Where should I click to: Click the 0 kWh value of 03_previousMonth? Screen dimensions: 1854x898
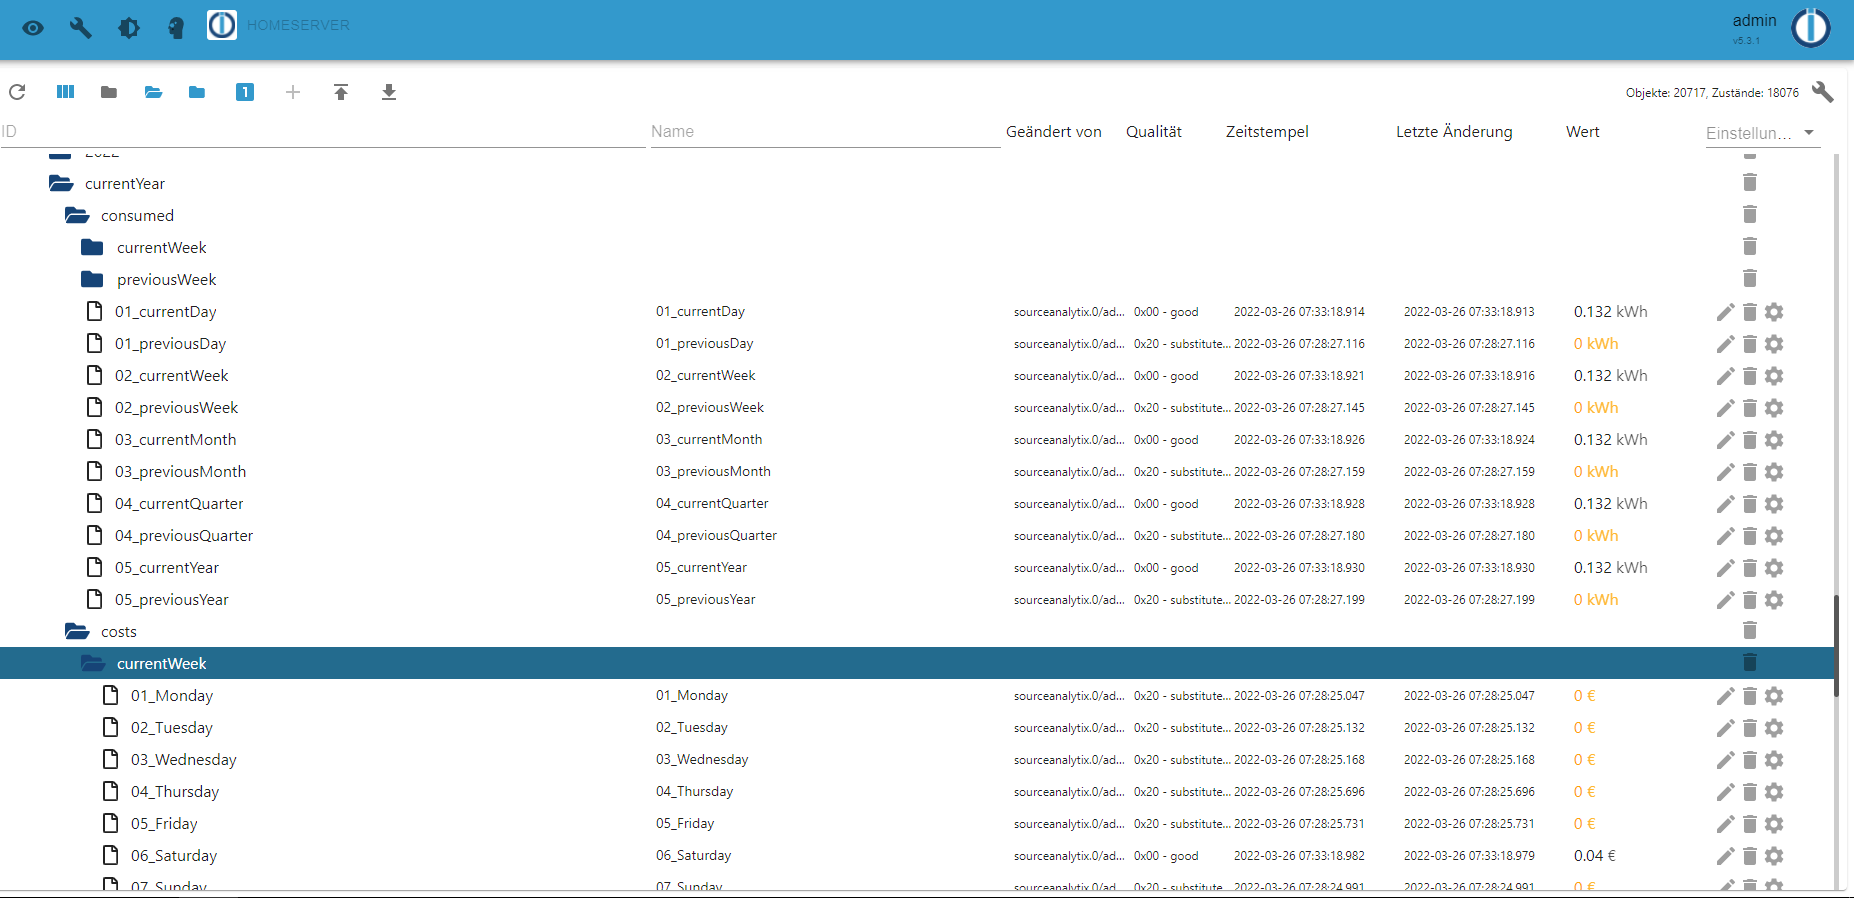coord(1595,472)
